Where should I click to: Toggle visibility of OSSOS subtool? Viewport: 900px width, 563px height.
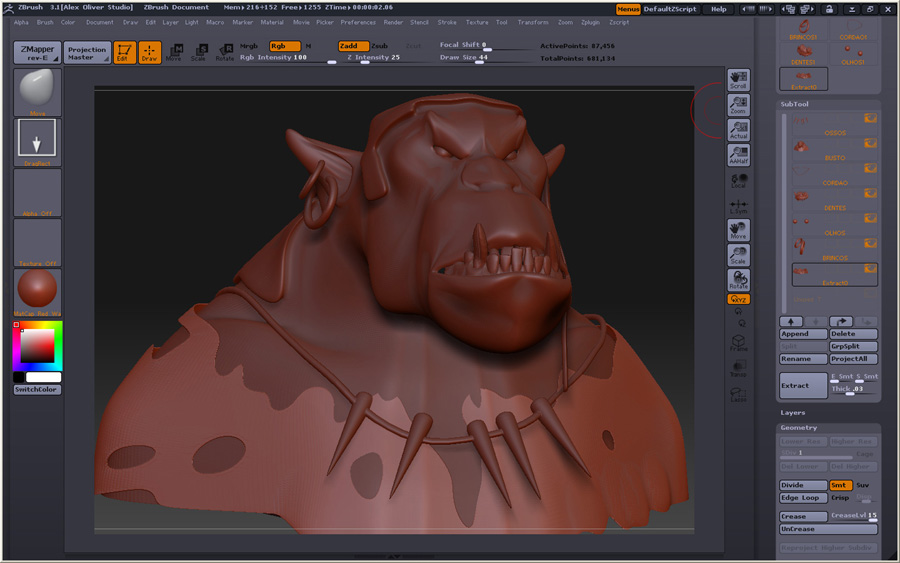870,118
